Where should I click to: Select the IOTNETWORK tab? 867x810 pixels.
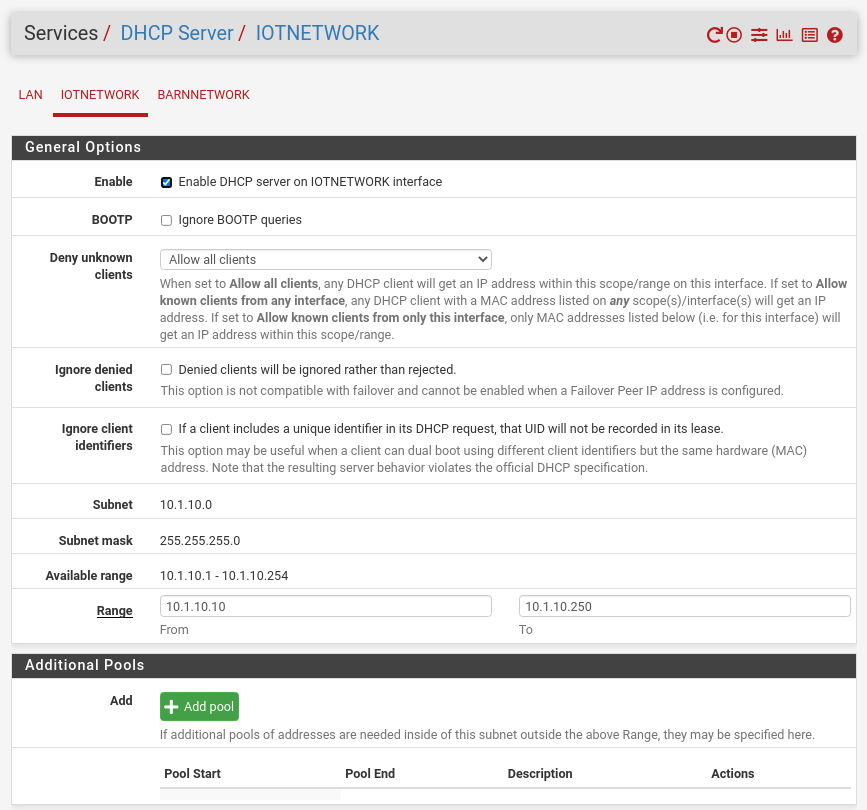point(100,95)
